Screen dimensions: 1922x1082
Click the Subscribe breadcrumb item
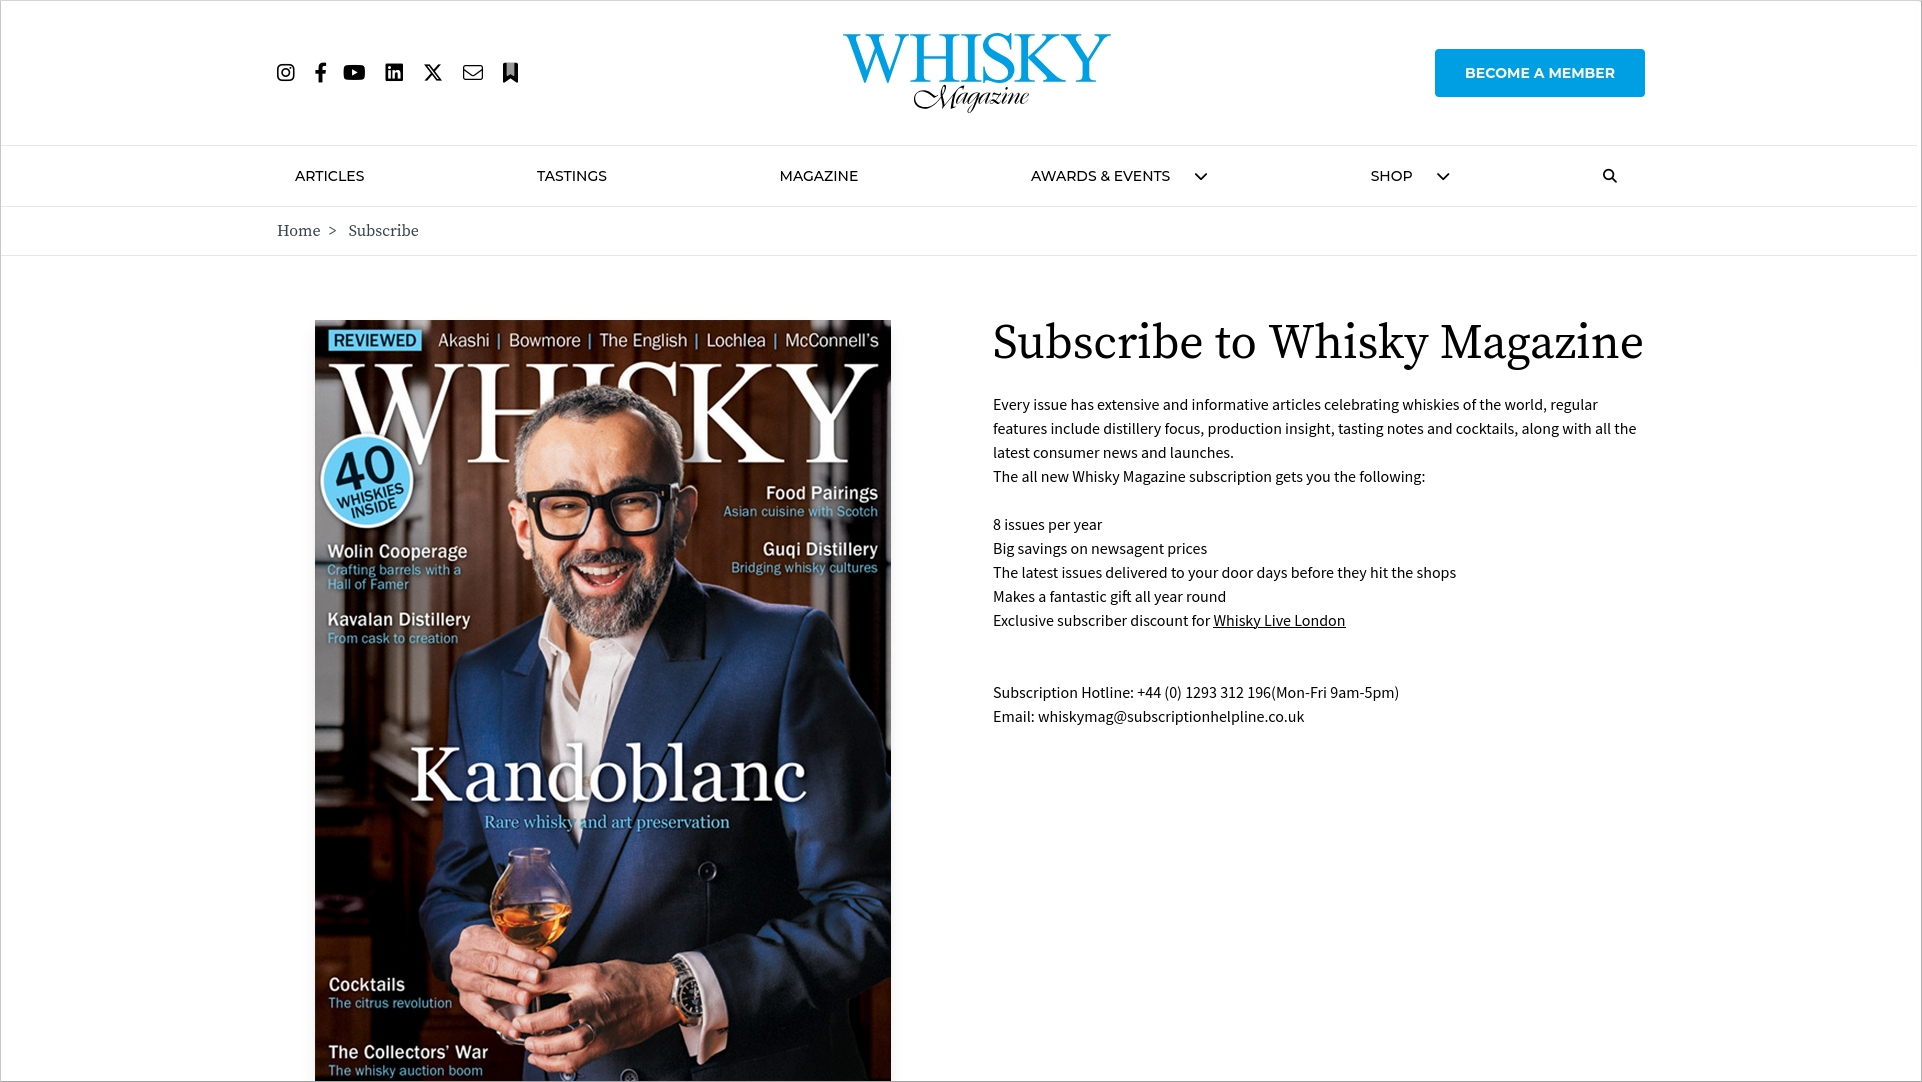[383, 231]
